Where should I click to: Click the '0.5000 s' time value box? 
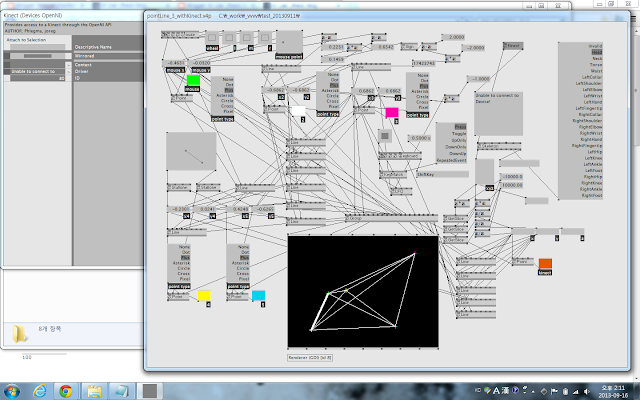[x=419, y=138]
